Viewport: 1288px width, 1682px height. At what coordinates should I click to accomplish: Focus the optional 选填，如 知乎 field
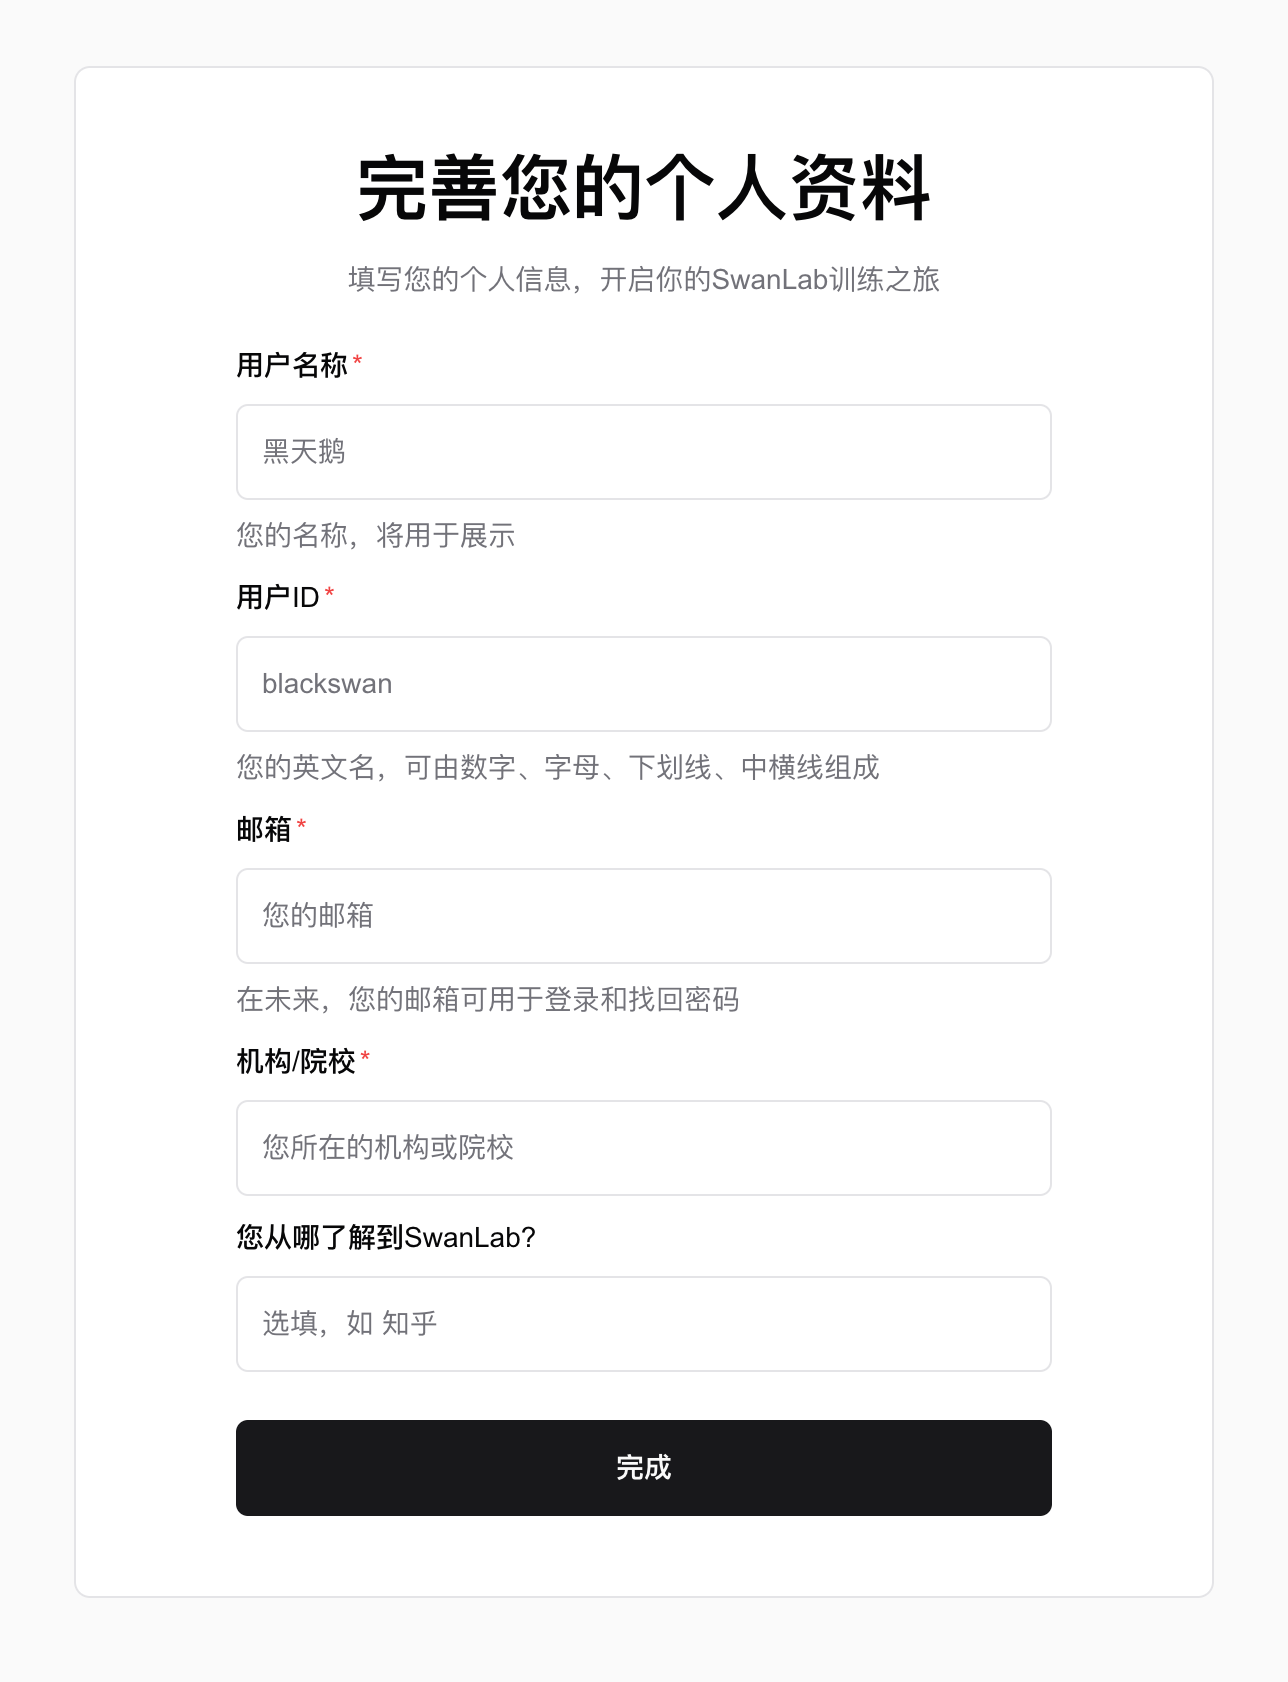point(644,1324)
